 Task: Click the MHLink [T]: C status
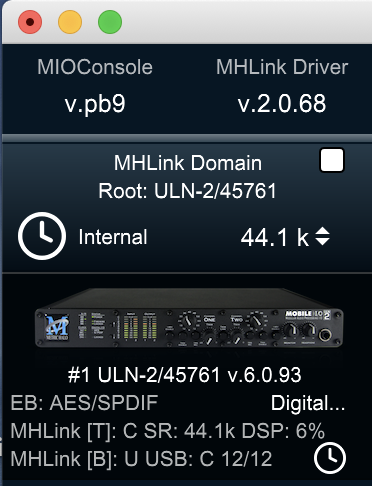[74, 431]
